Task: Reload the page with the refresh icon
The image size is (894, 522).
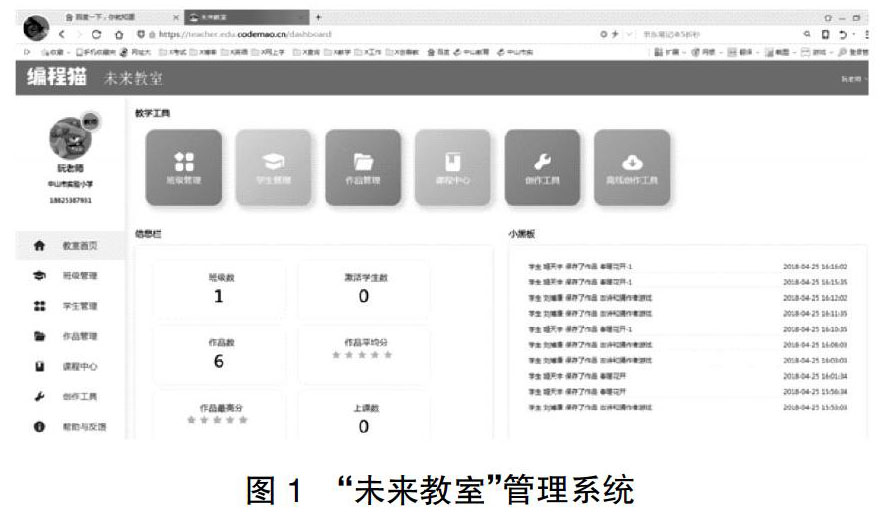Action: point(96,34)
